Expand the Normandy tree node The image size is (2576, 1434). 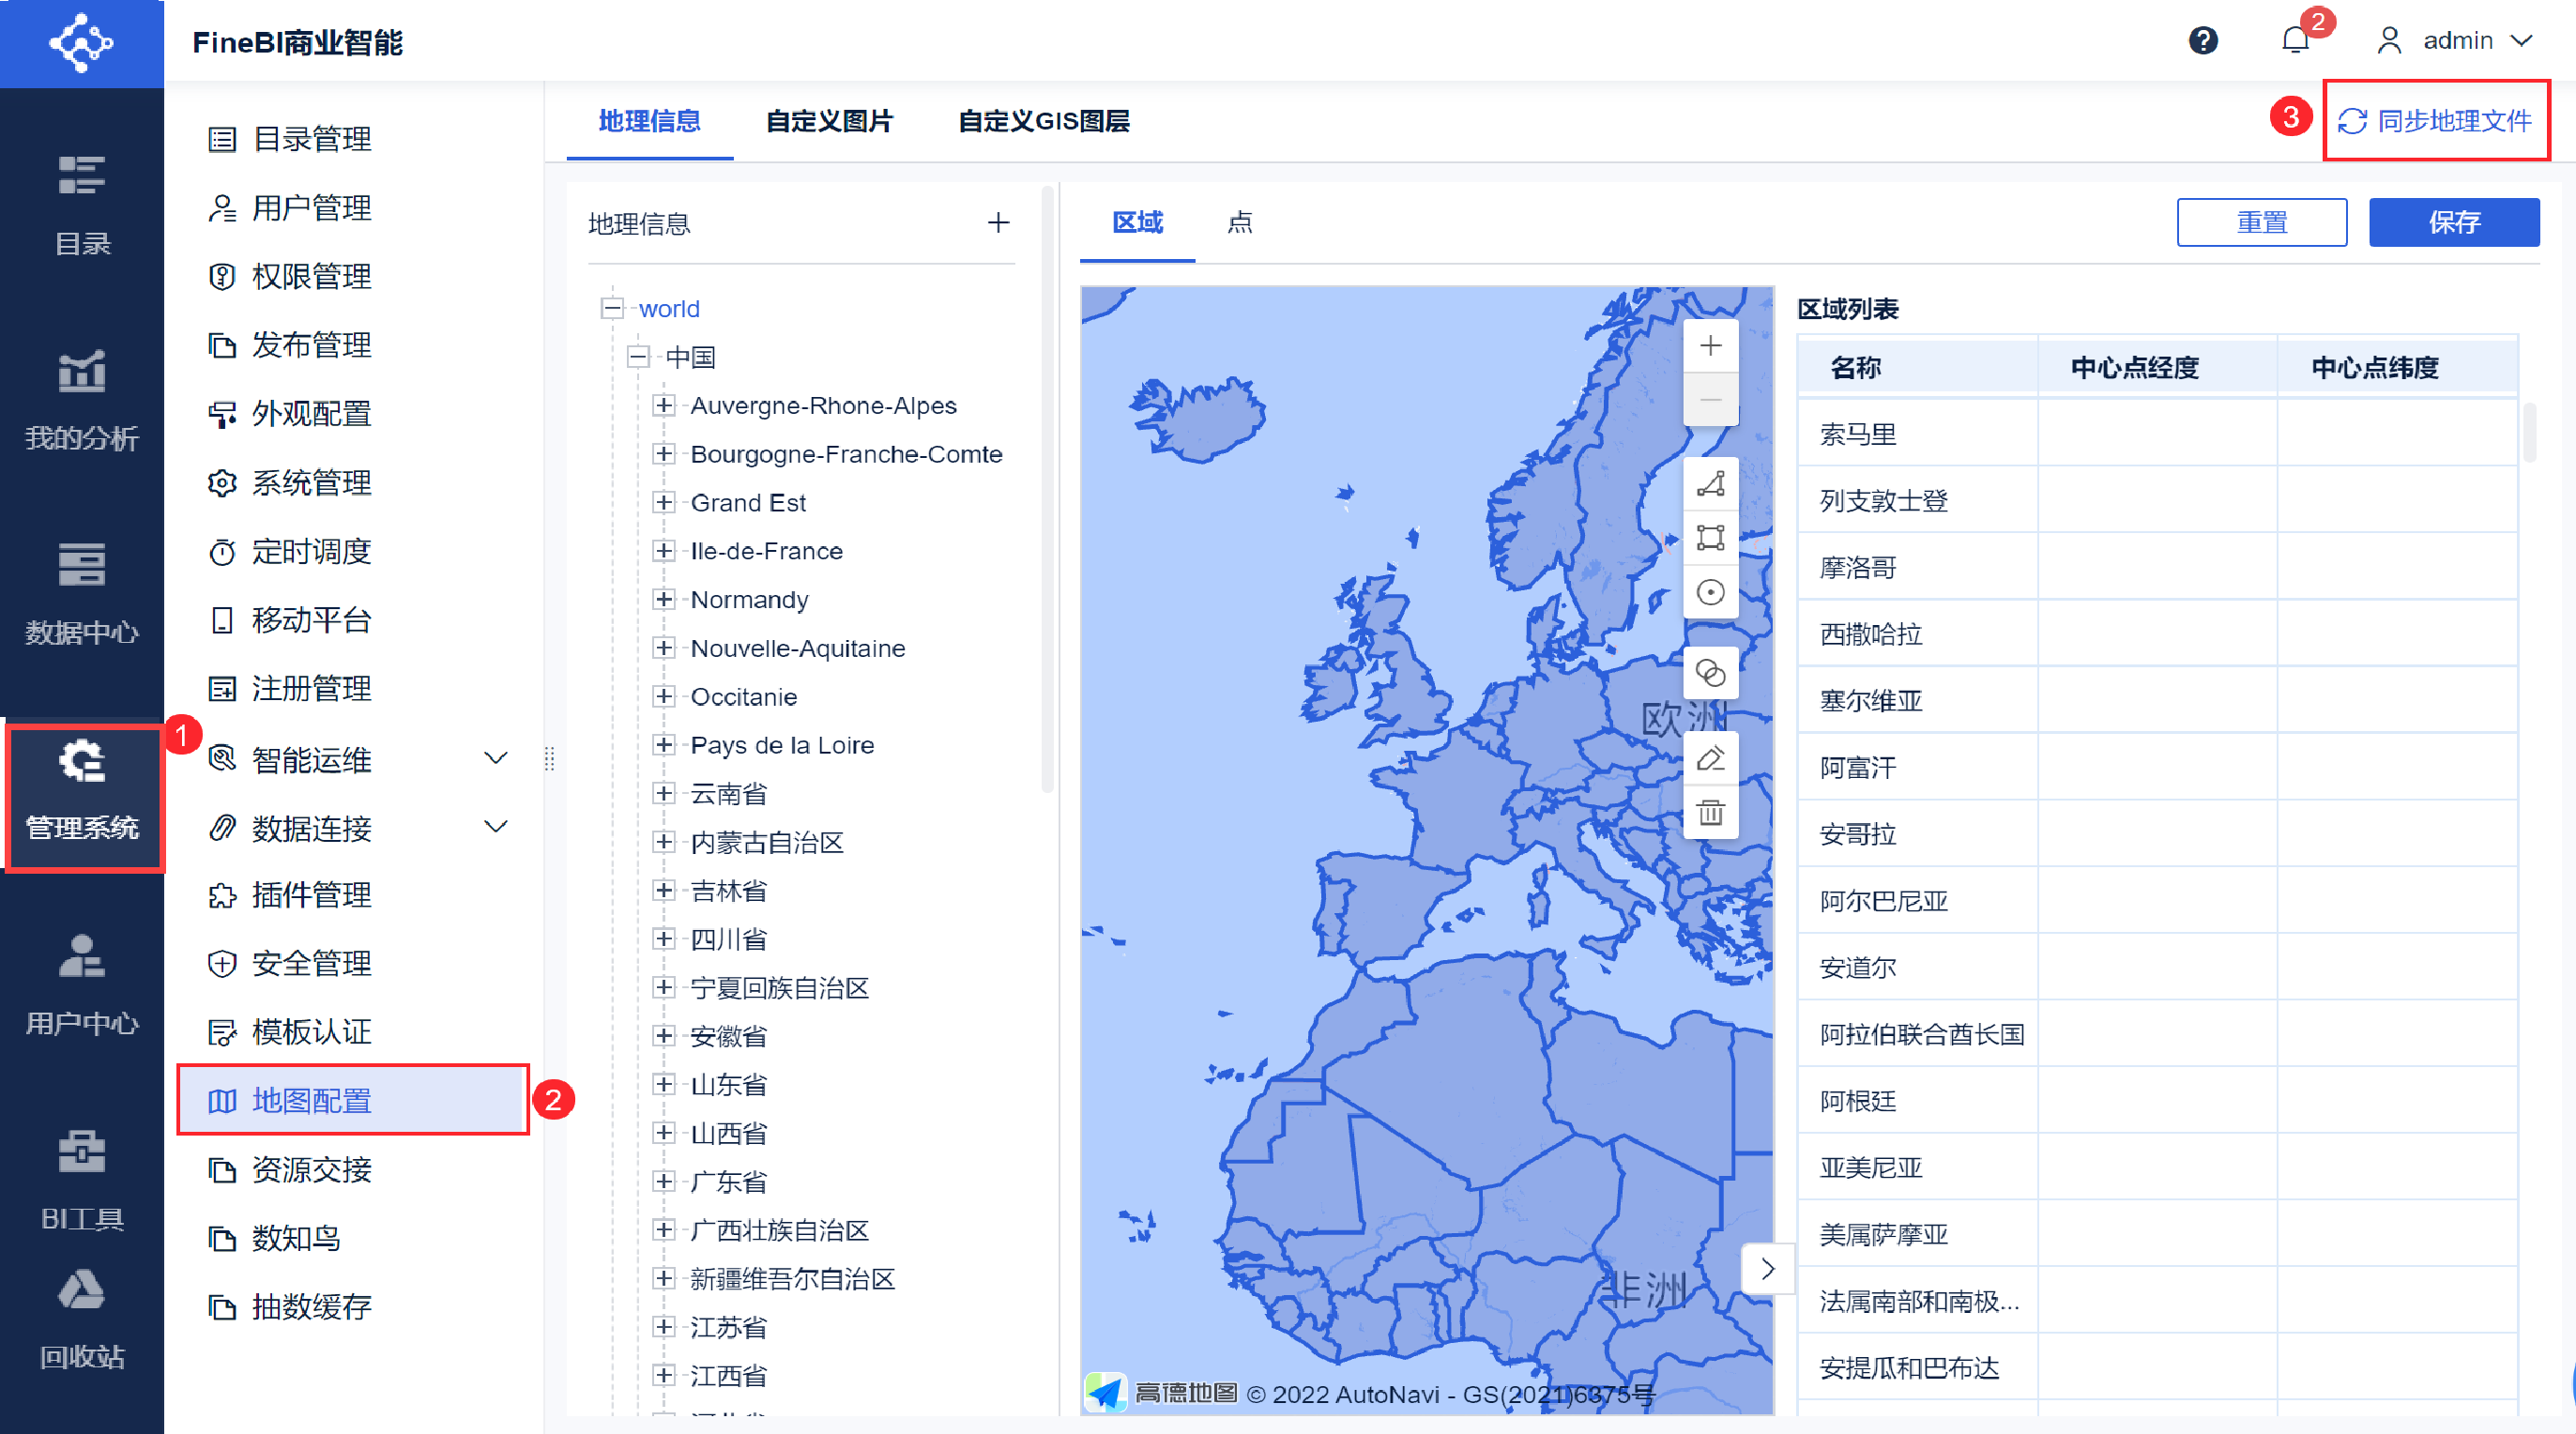(663, 599)
